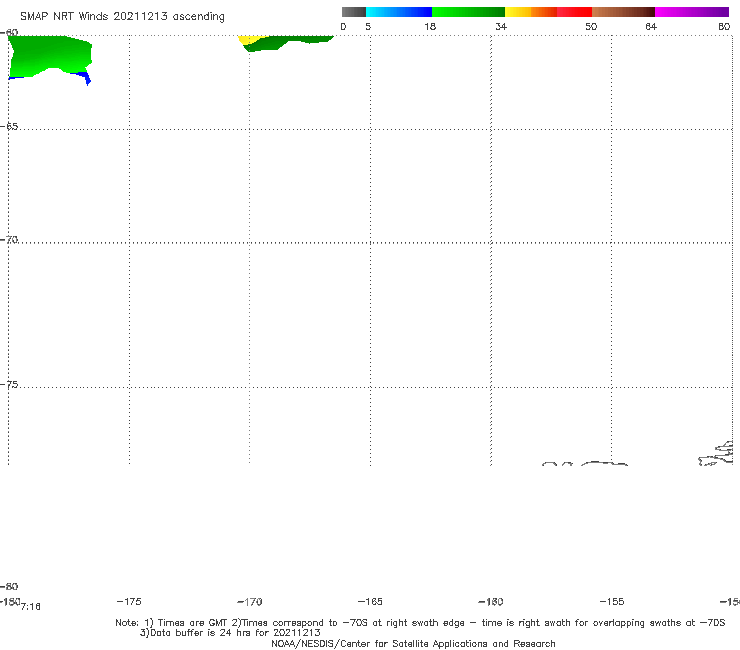Image resolution: width=740 pixels, height=650 pixels.
Task: Click the SMAP NRT Winds 20211213 ascending title
Action: (122, 17)
